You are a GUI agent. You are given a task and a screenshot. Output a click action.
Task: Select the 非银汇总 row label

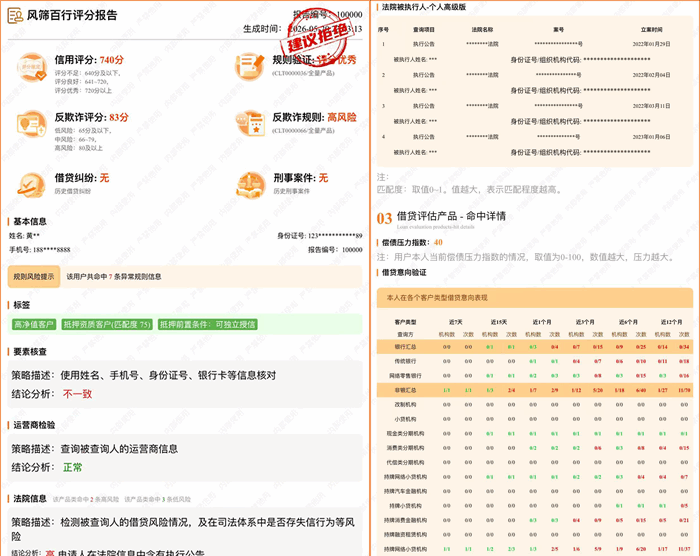pyautogui.click(x=405, y=390)
